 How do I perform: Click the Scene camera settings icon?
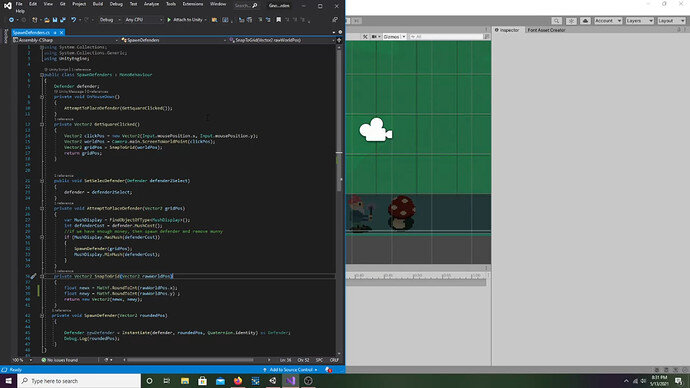click(375, 37)
